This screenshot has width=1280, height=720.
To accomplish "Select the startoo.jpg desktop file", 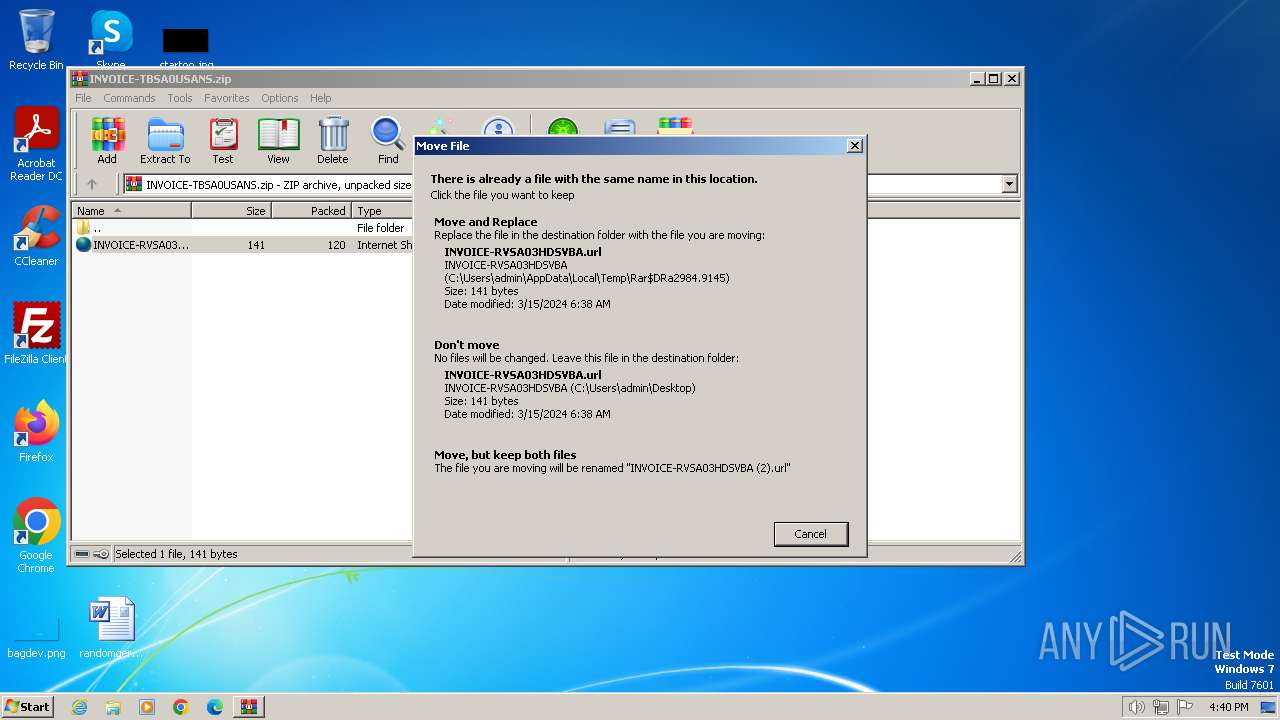I will 186,49.
